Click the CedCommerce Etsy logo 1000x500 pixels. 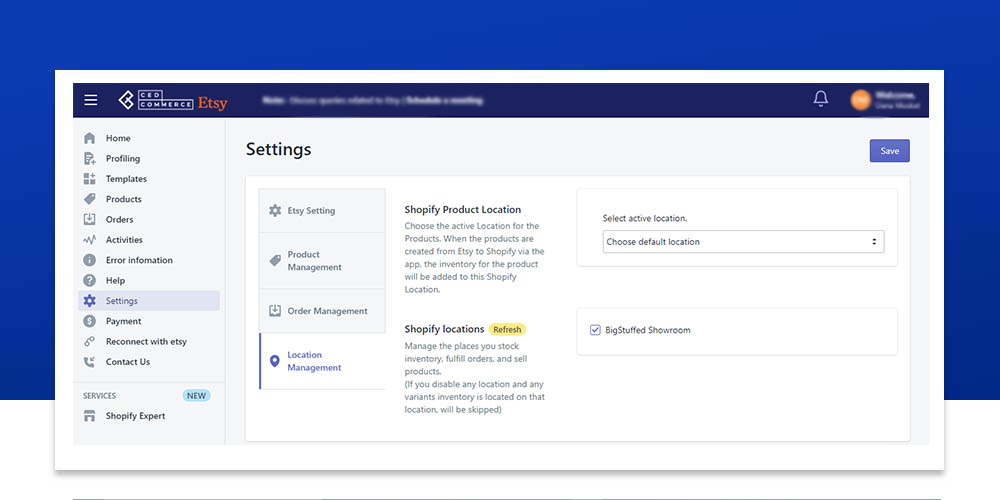click(x=173, y=100)
